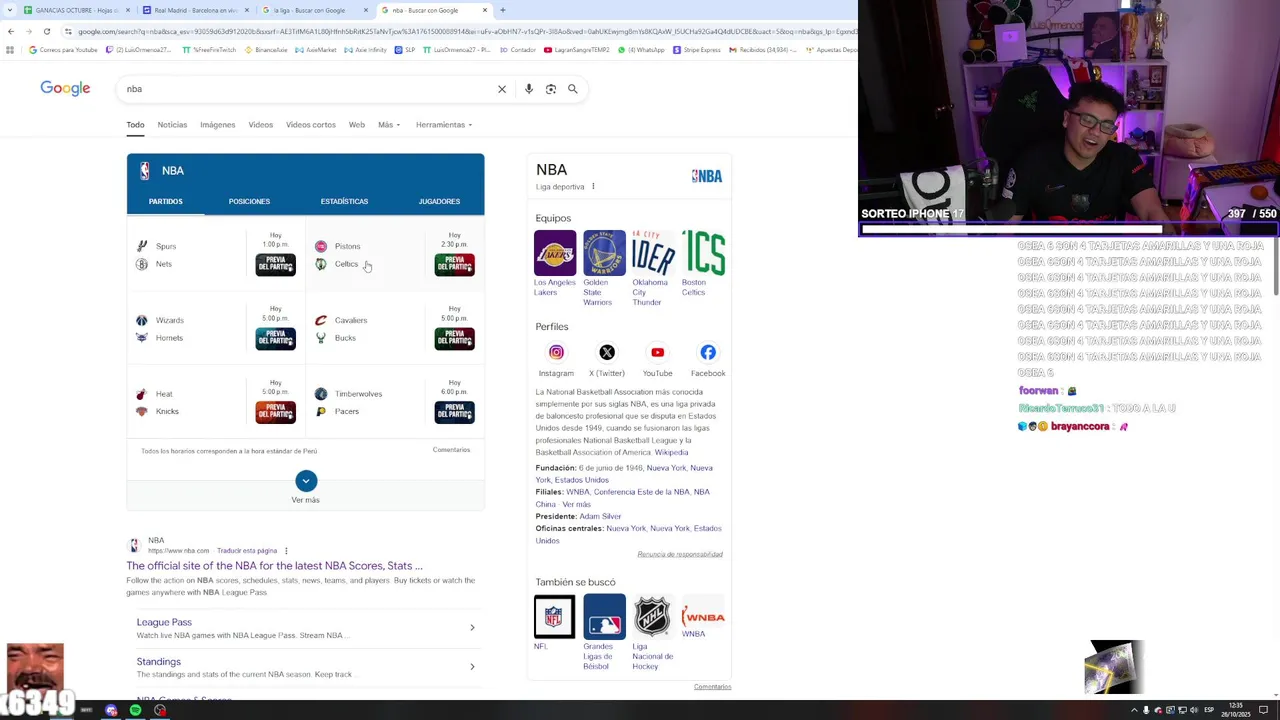The height and width of the screenshot is (720, 1280).
Task: Show hidden system tray icons chevron
Action: point(1134,710)
